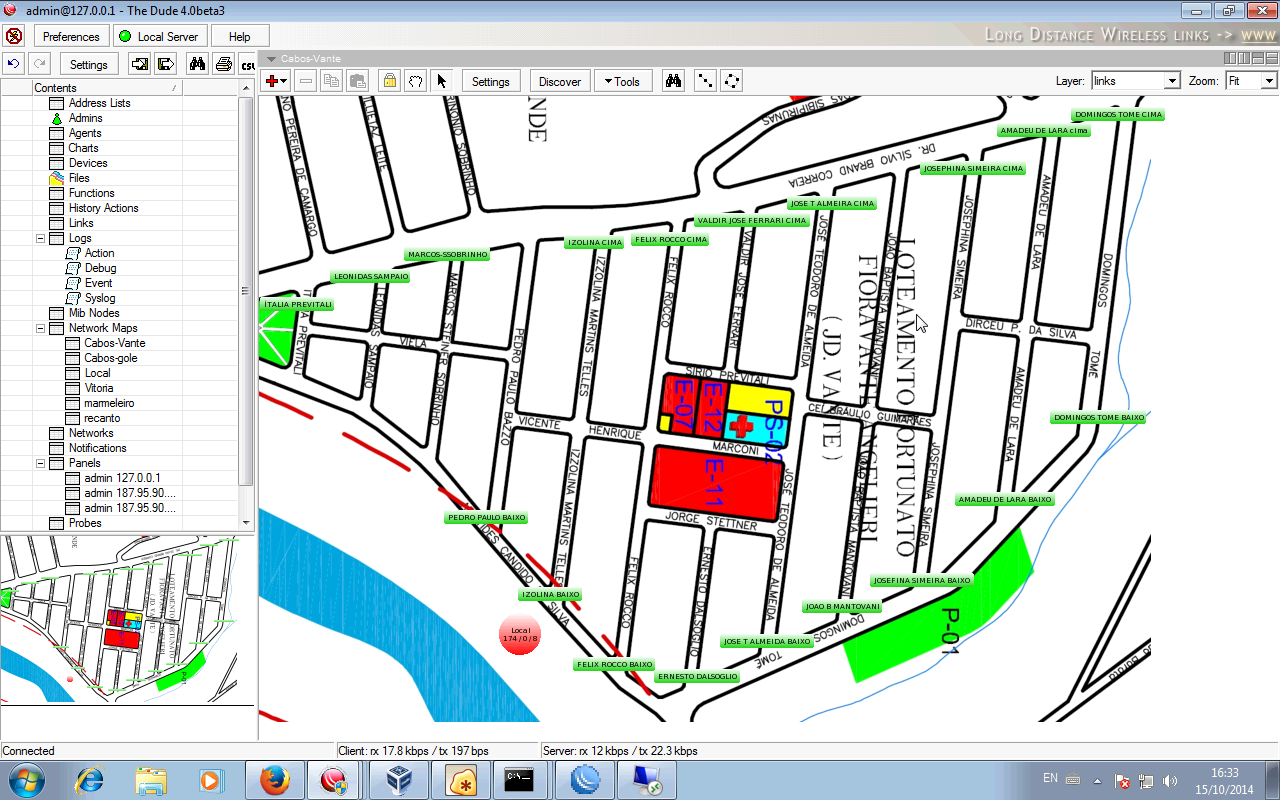
Task: Click the Discover button
Action: (x=560, y=81)
